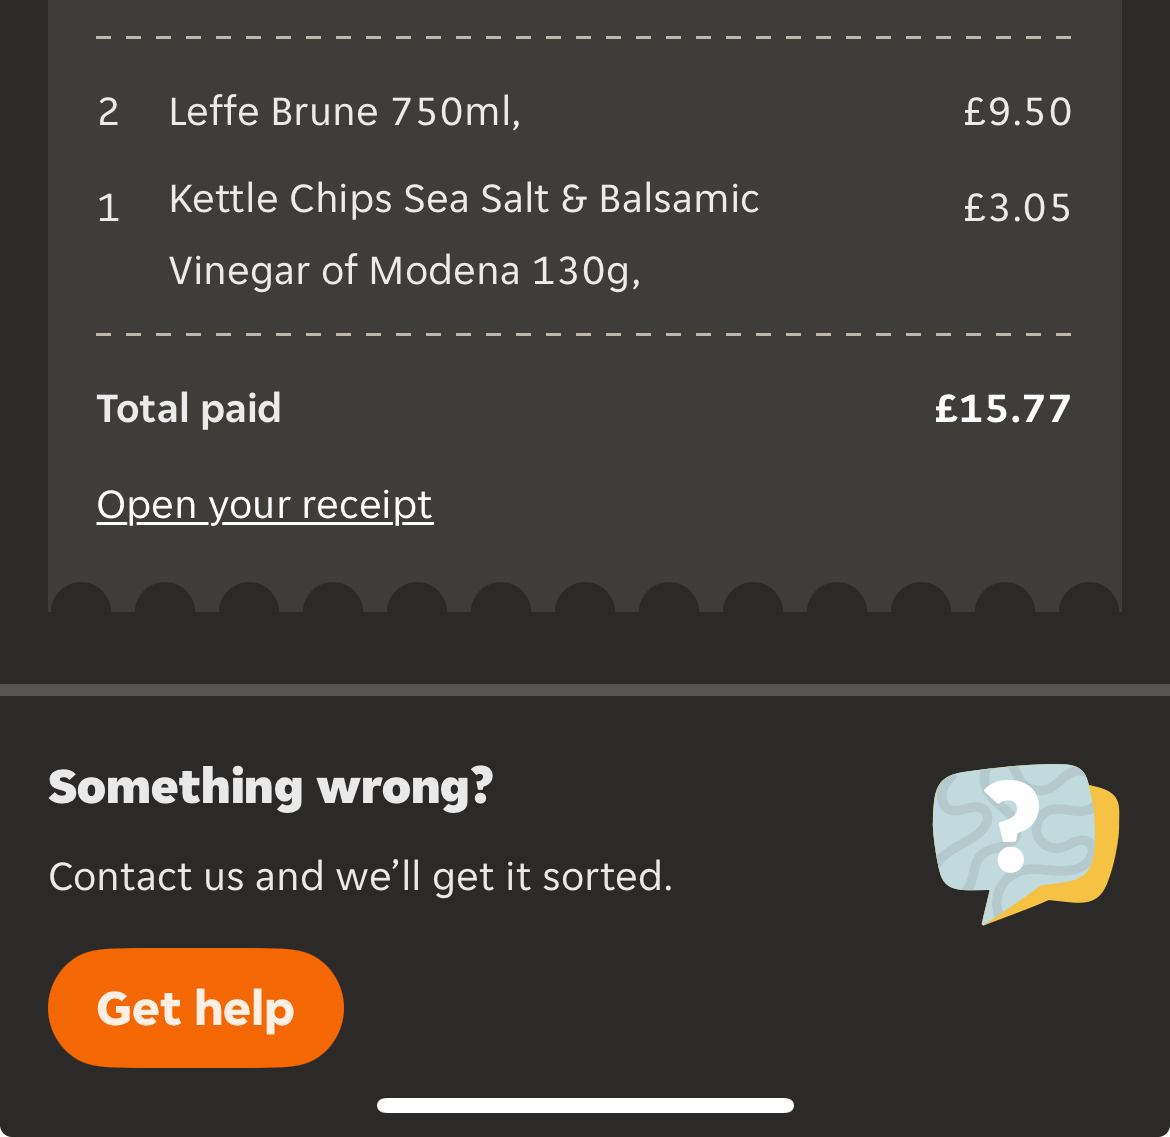The image size is (1170, 1137).
Task: Click the Something wrong? heading
Action: [x=271, y=787]
